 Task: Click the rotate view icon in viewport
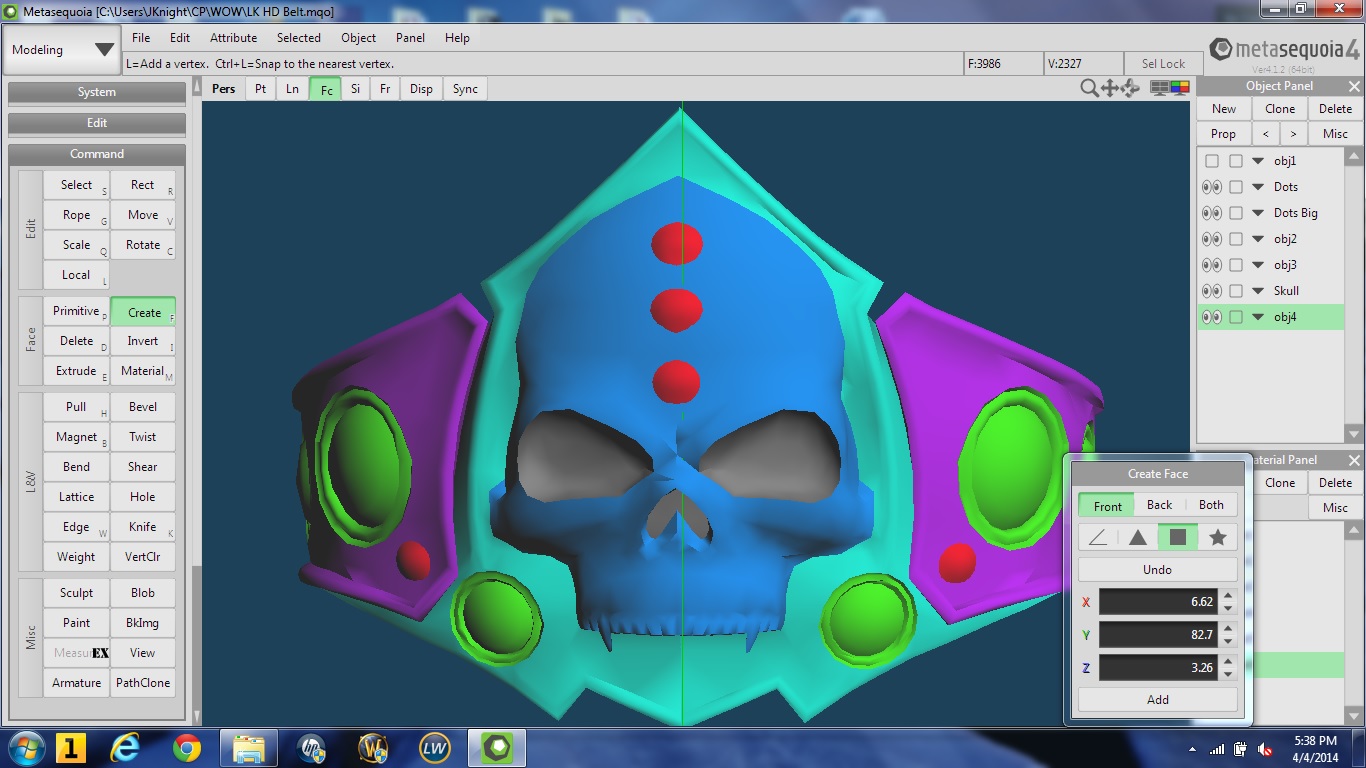click(x=1130, y=88)
